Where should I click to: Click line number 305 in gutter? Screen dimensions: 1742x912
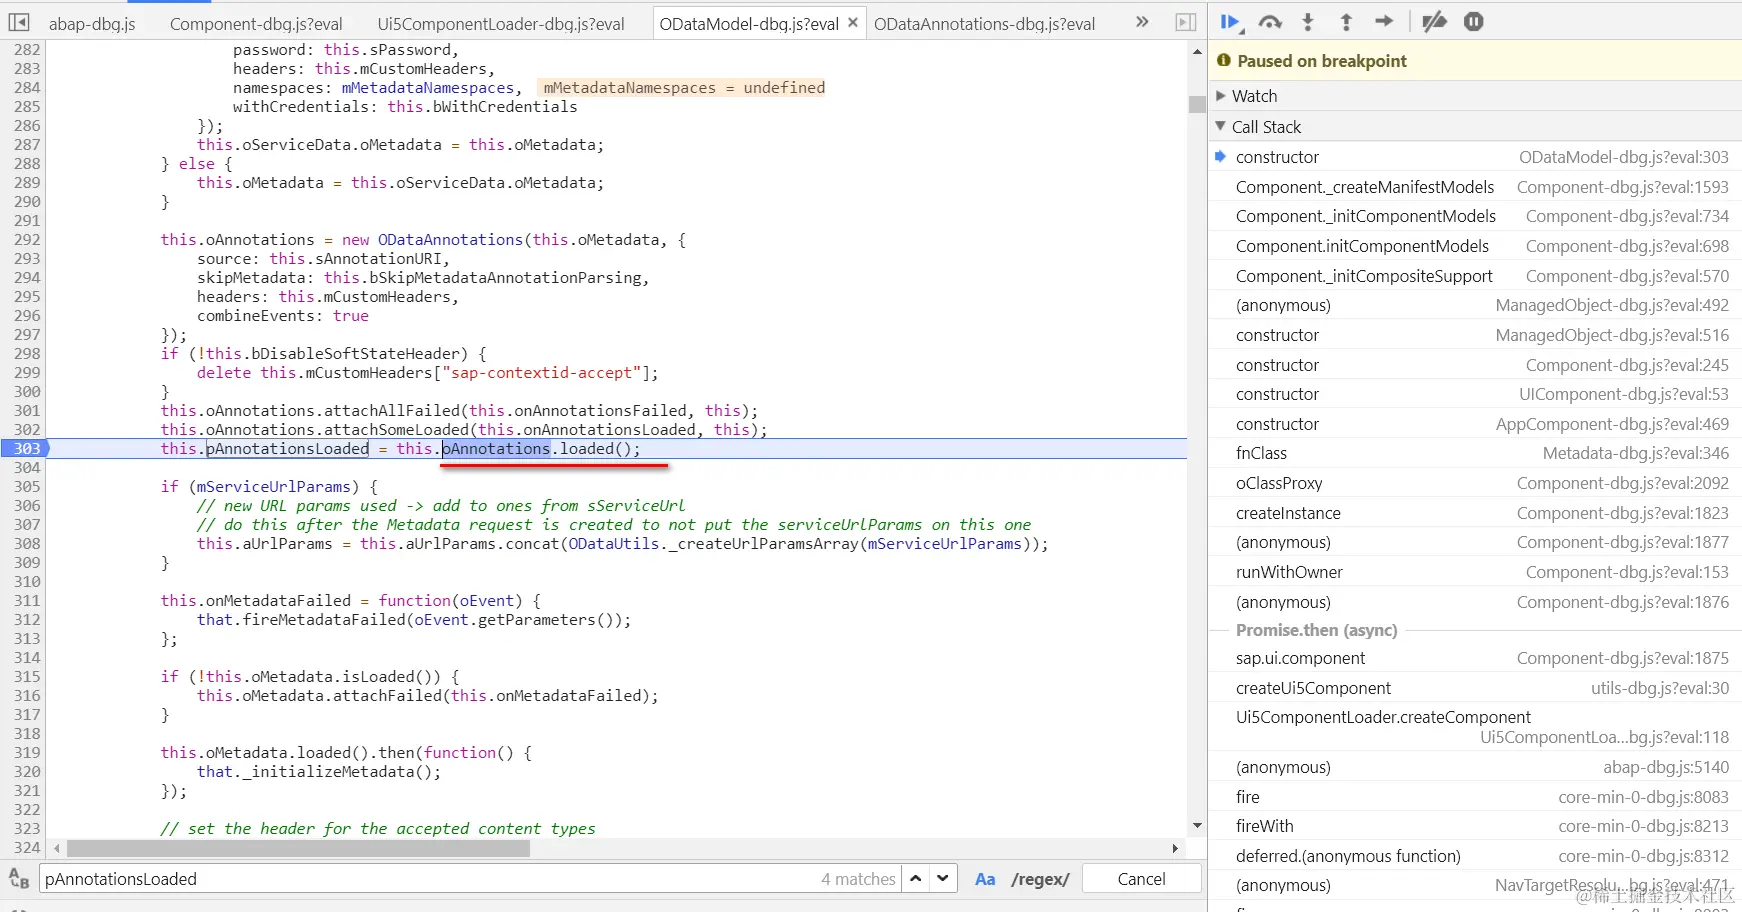point(27,487)
